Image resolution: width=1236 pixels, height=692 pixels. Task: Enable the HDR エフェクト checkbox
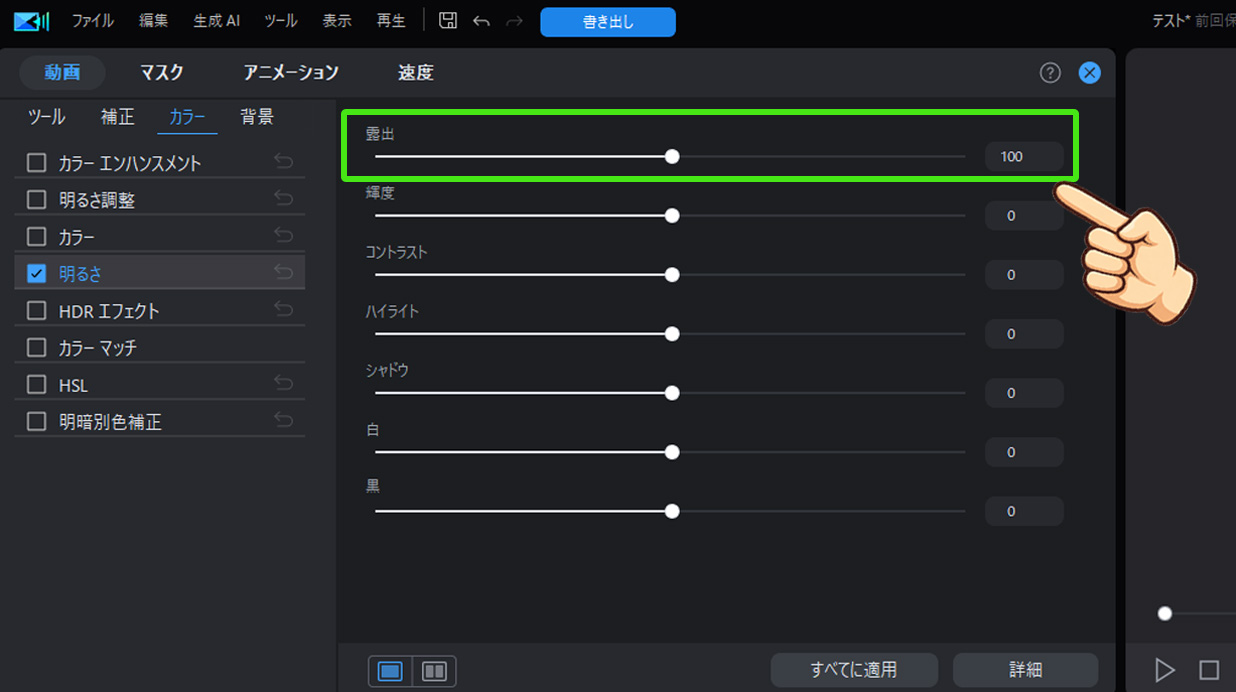click(x=35, y=310)
